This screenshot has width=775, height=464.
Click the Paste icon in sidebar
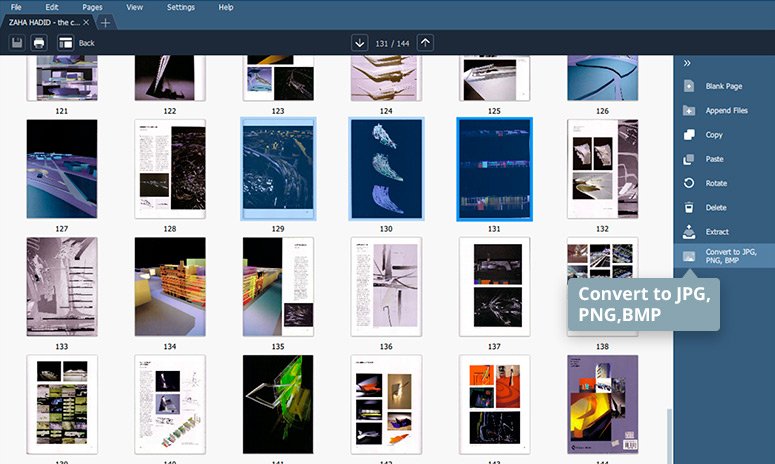(689, 159)
